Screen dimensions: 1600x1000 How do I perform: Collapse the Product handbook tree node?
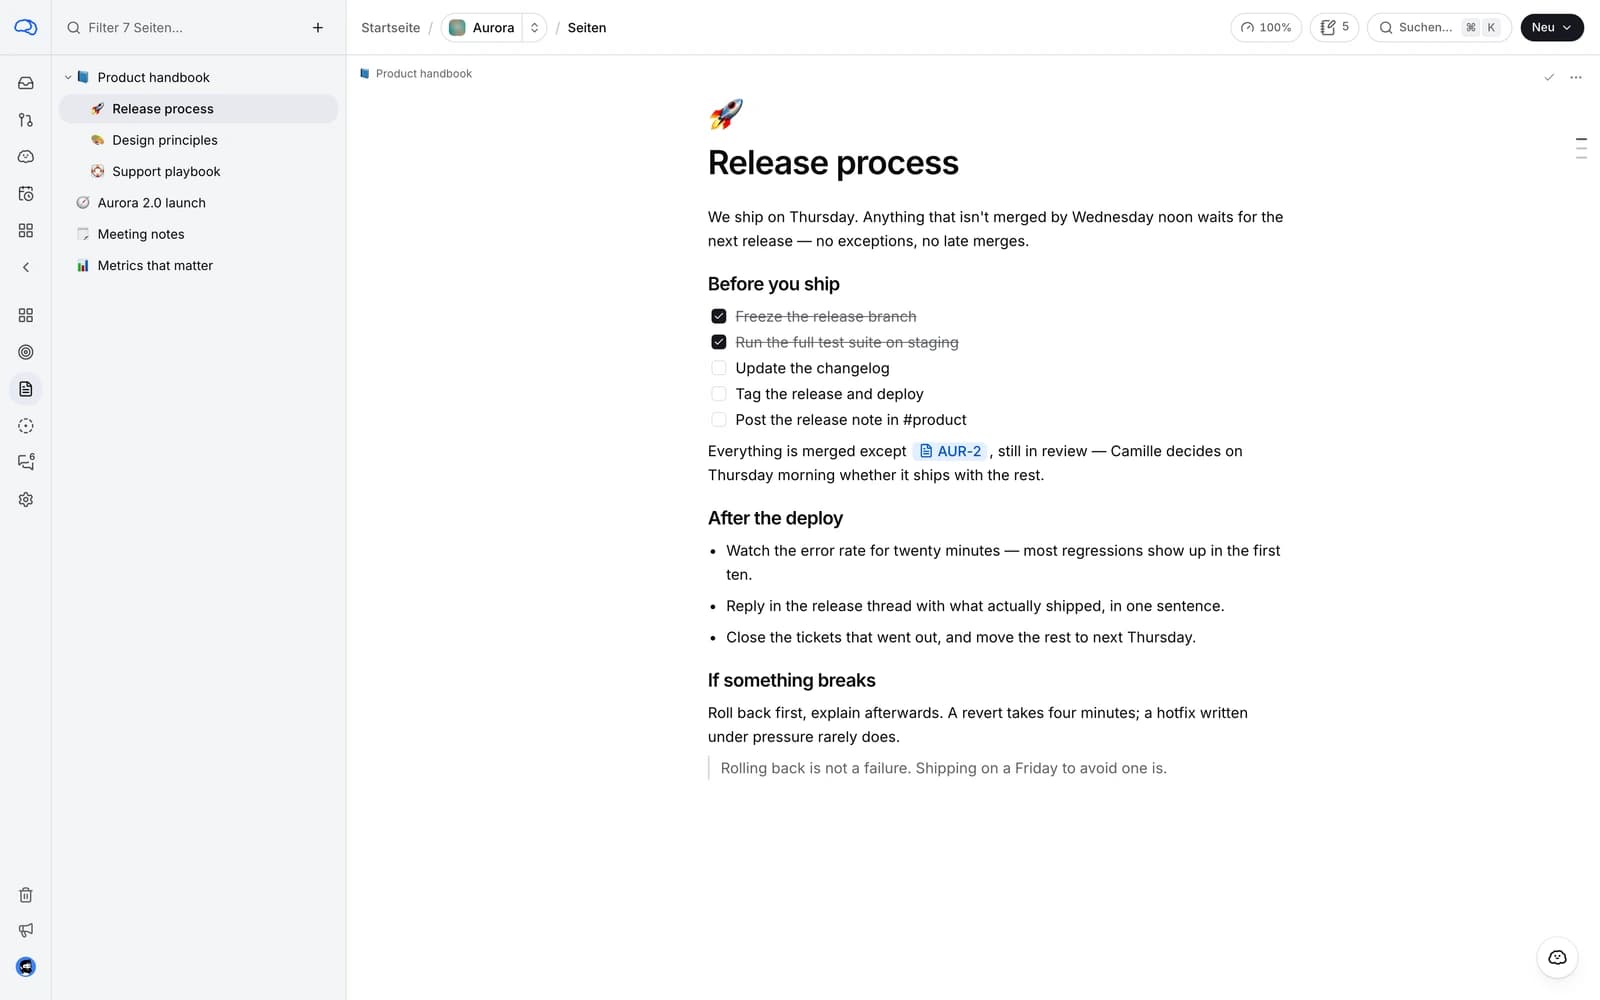coord(68,77)
